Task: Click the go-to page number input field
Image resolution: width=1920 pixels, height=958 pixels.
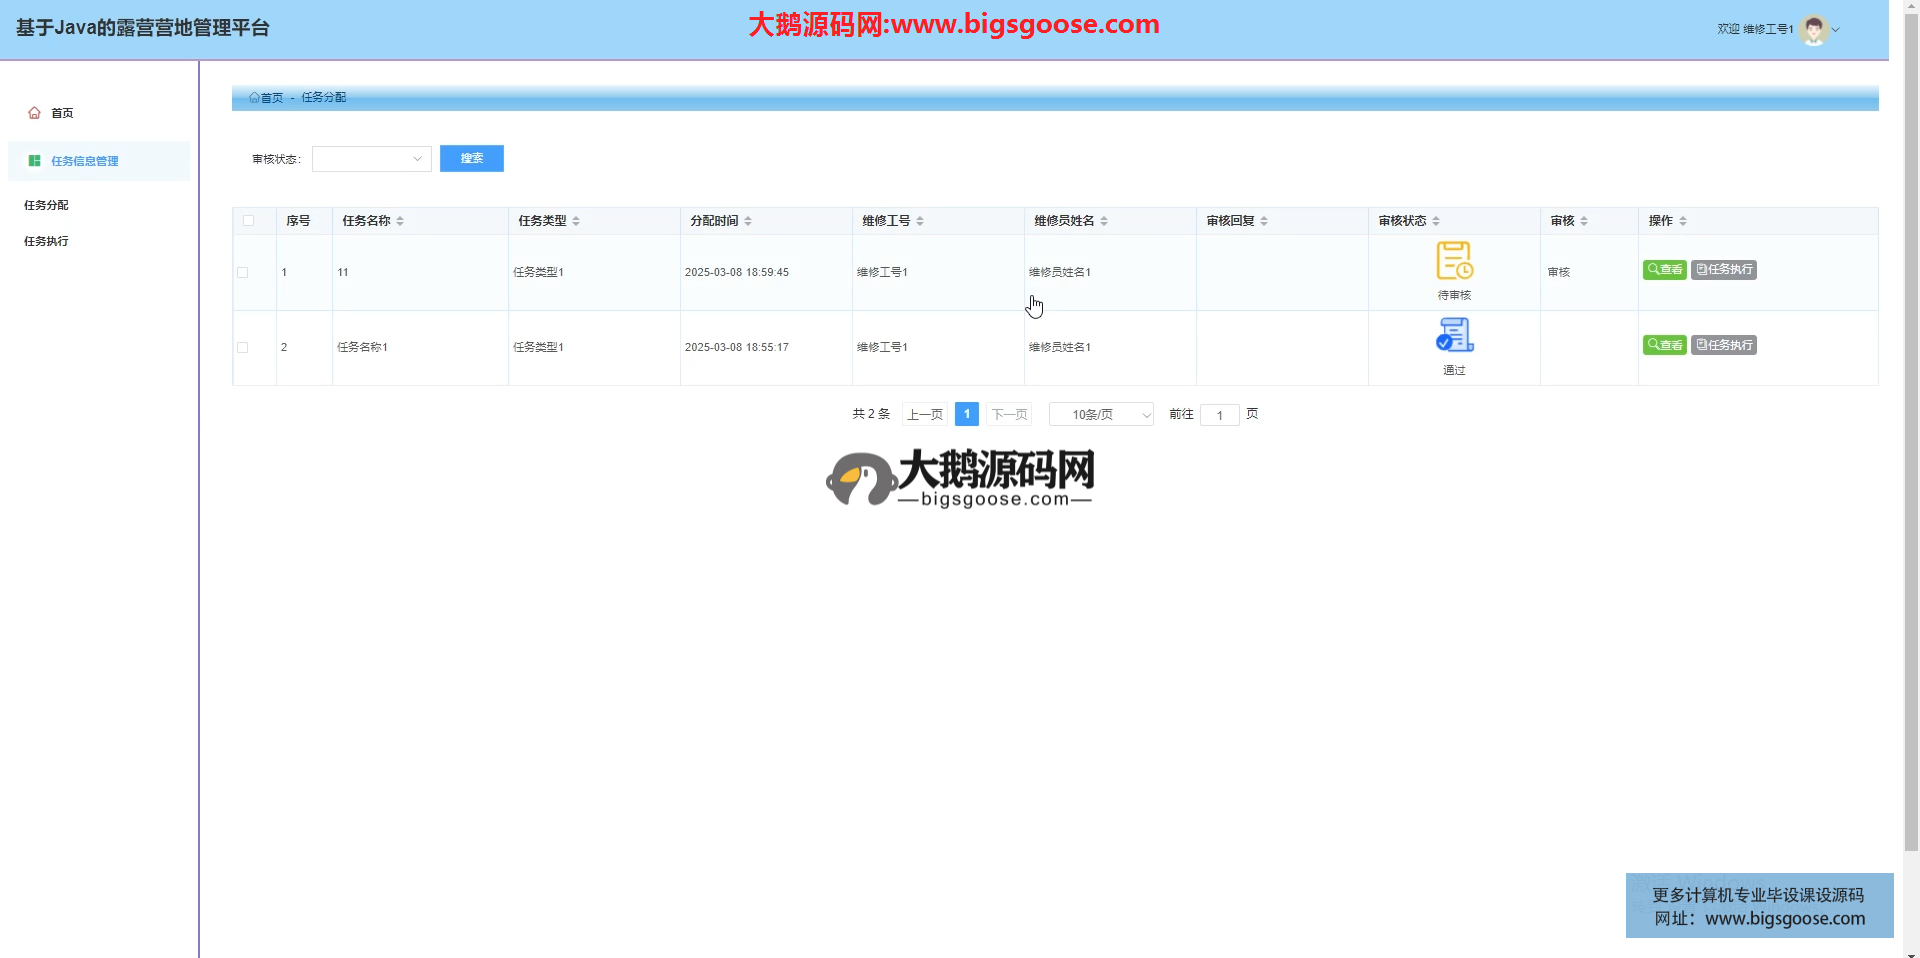Action: coord(1219,415)
